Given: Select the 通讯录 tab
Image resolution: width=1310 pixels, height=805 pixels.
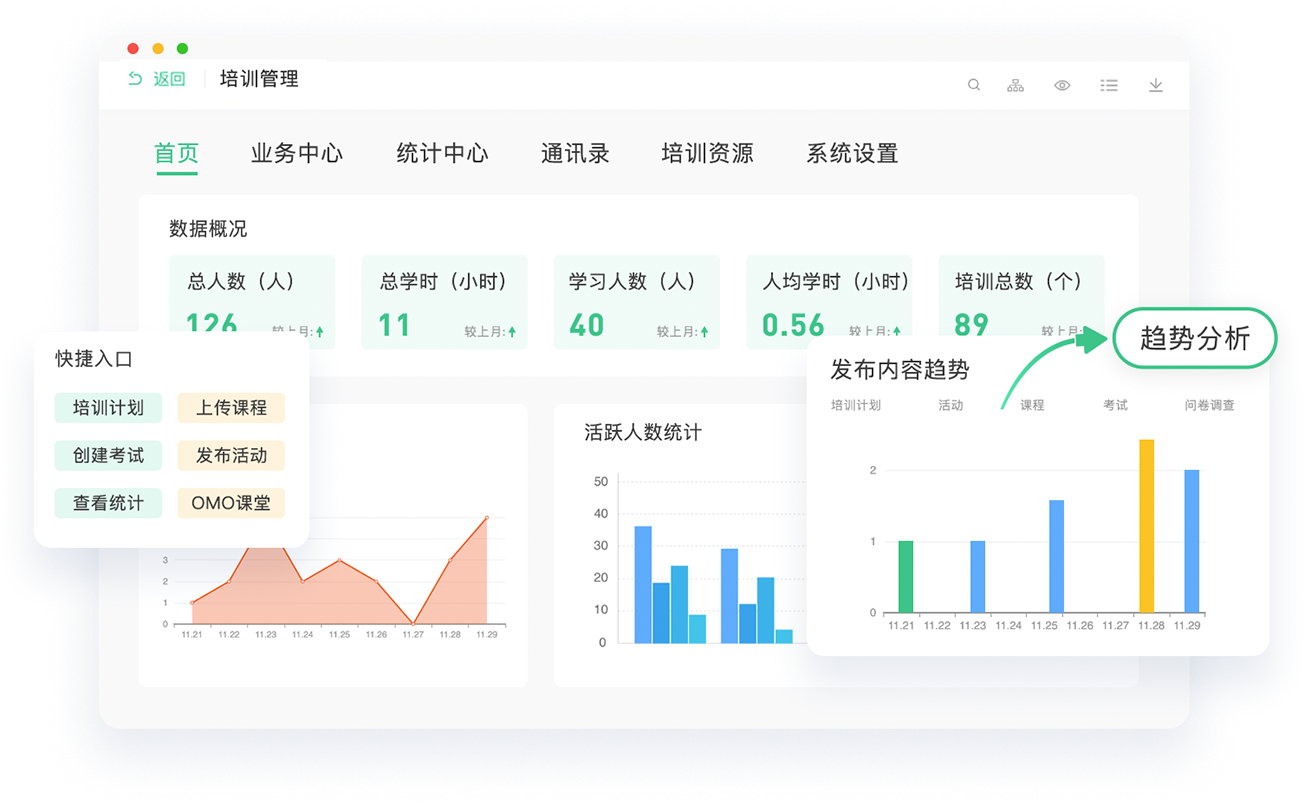Looking at the screenshot, I should pyautogui.click(x=575, y=153).
